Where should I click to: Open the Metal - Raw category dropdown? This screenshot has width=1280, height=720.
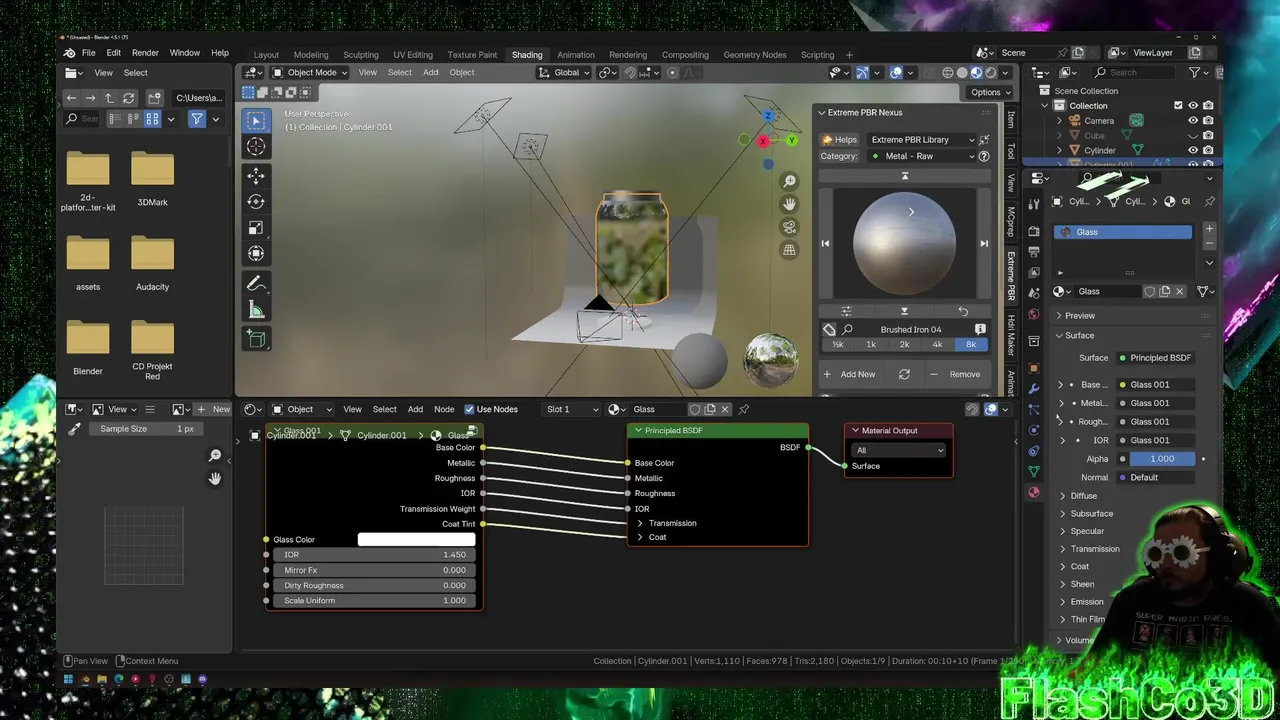tap(921, 156)
